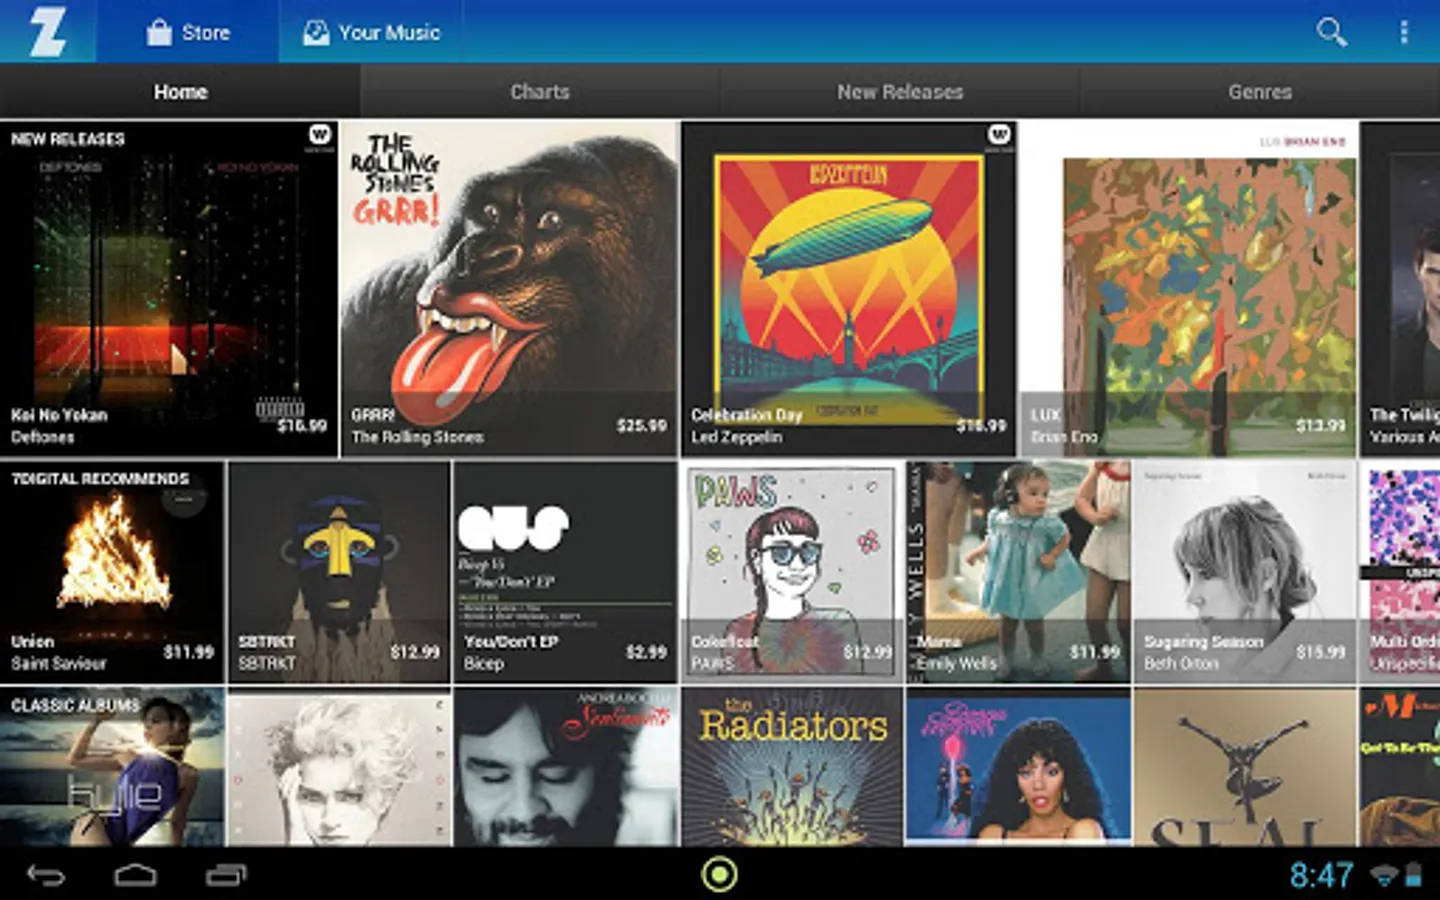Open the Kylie classic album tile
The height and width of the screenshot is (900, 1440).
click(112, 767)
